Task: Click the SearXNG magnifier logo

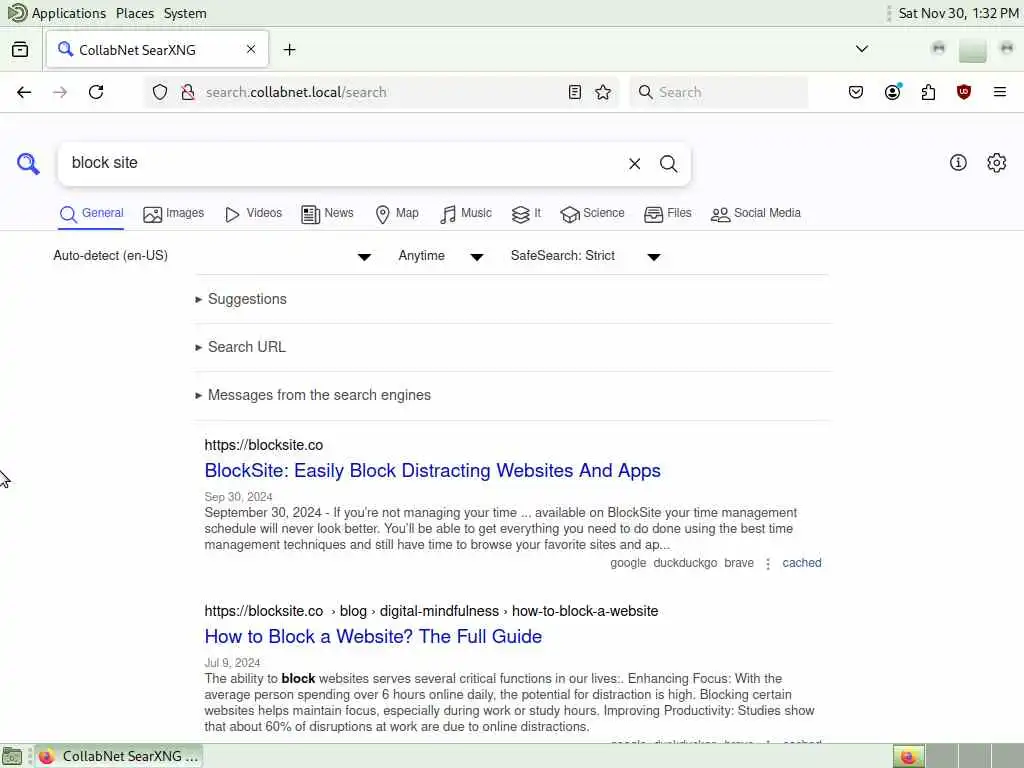Action: (28, 163)
